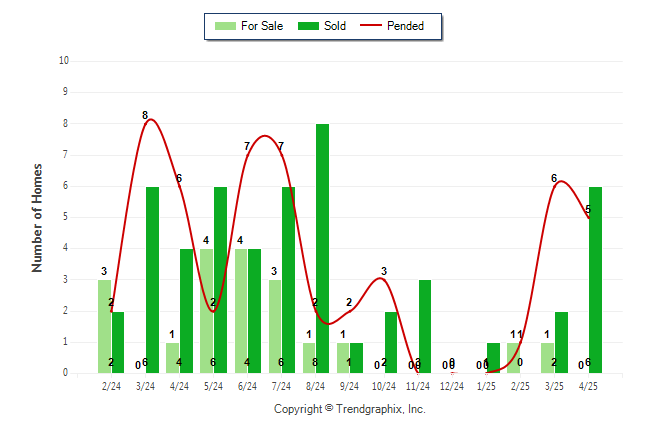Click the 1/25 Sold bar

(493, 358)
